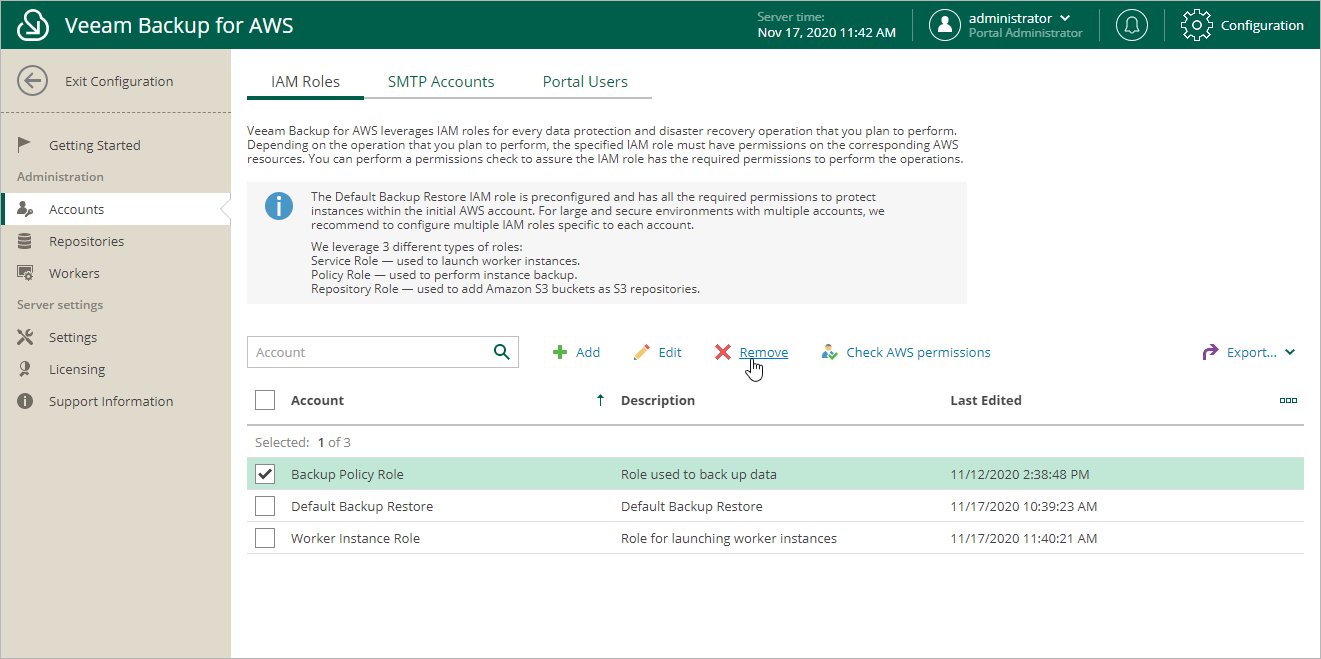Click the Veeam logo icon
The height and width of the screenshot is (659, 1321).
pos(33,25)
